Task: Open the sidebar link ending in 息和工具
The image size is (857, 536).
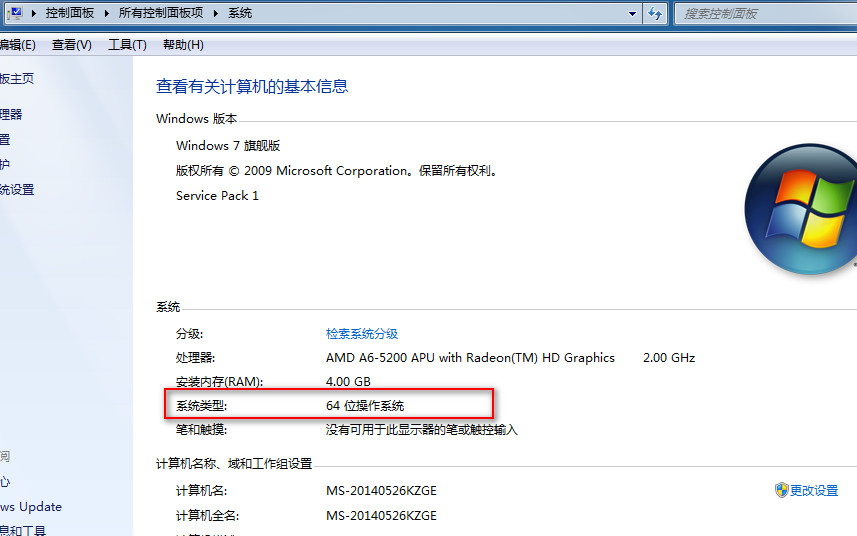Action: click(x=23, y=530)
